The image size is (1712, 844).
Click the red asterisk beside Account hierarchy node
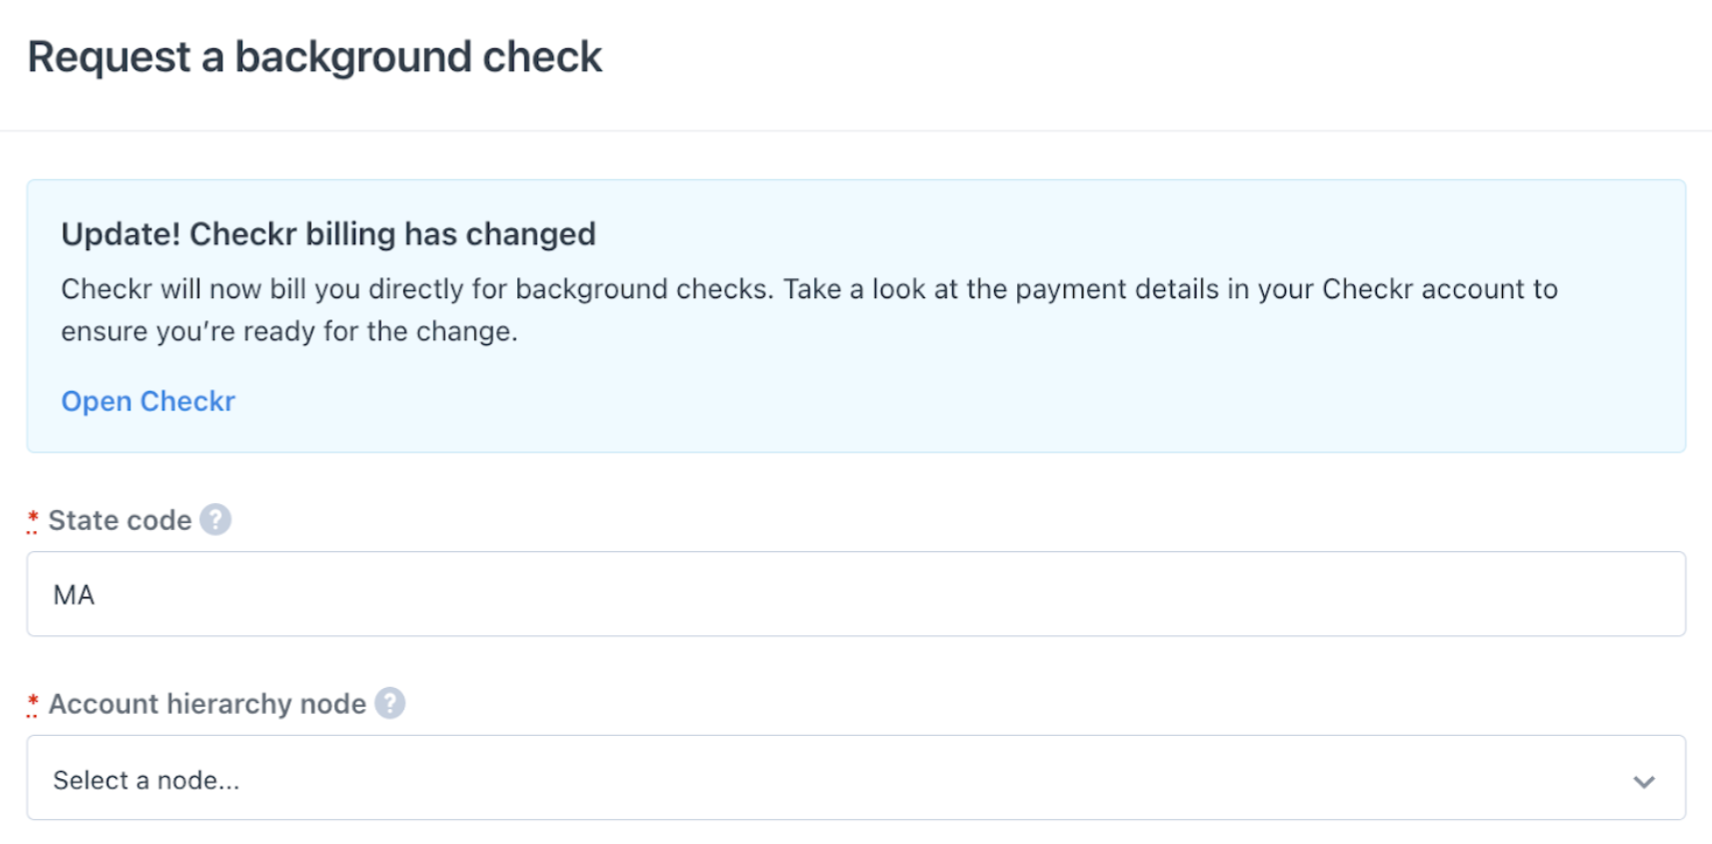pos(33,704)
